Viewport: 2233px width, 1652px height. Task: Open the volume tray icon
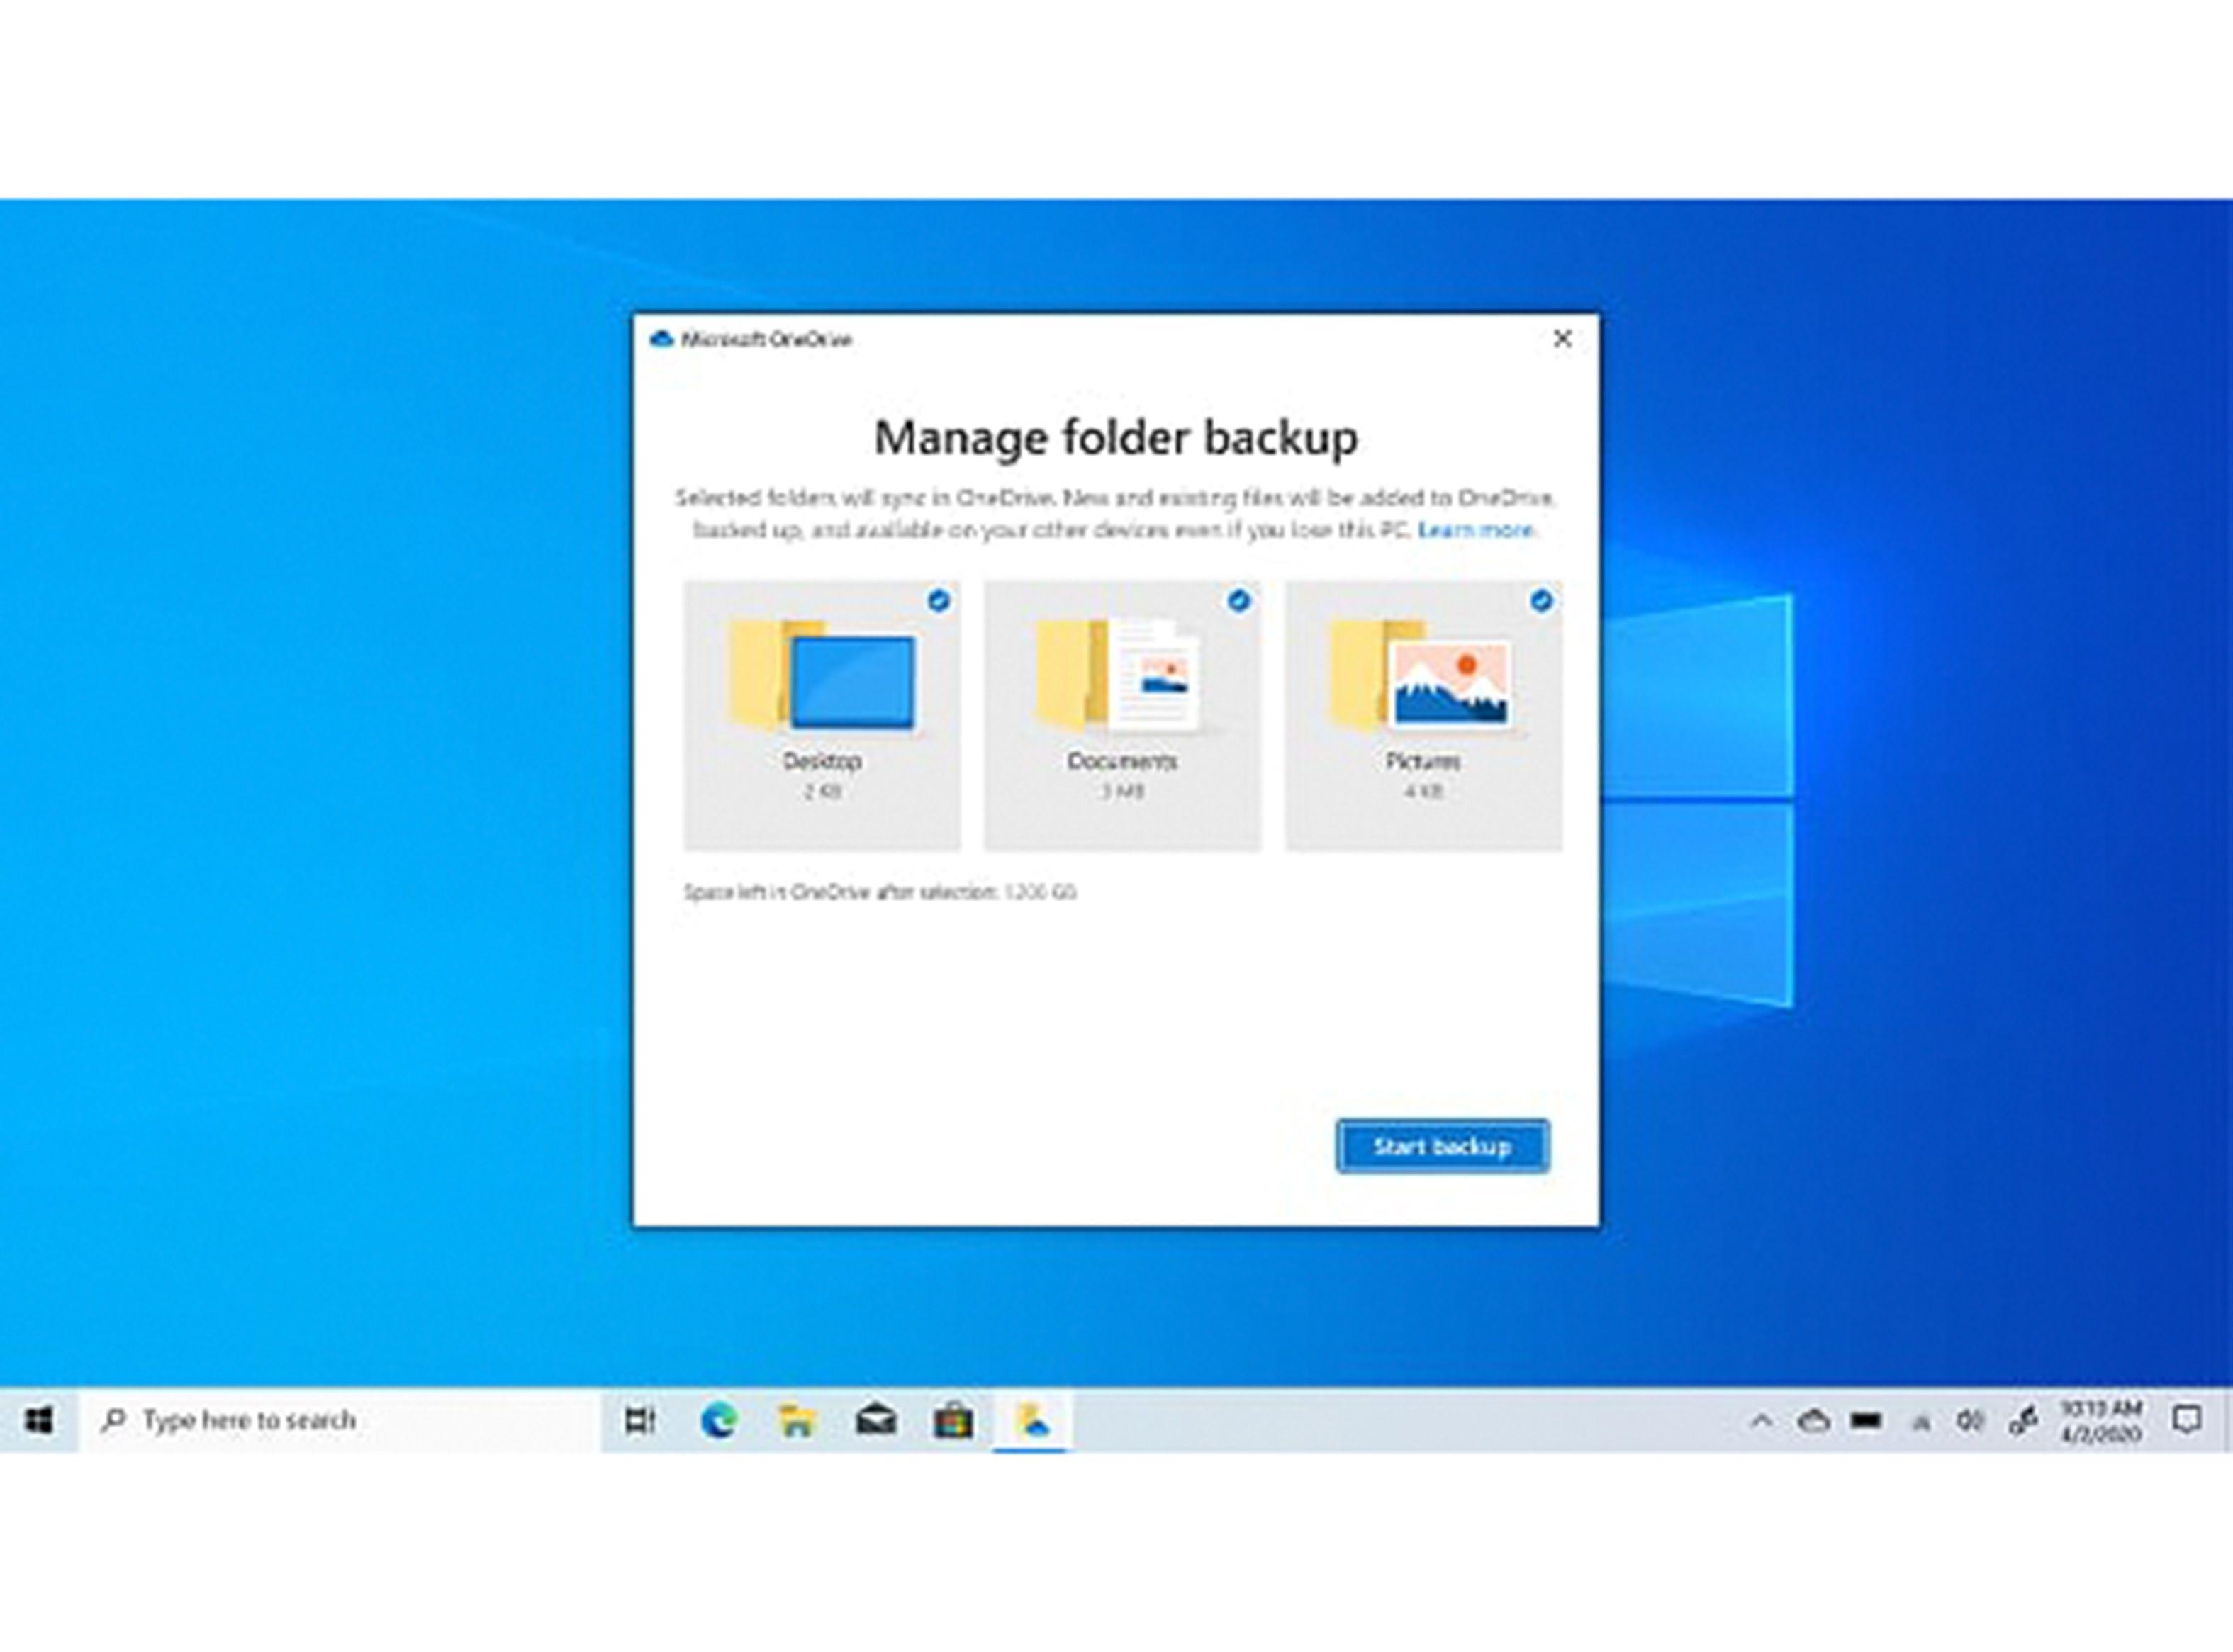[1970, 1421]
